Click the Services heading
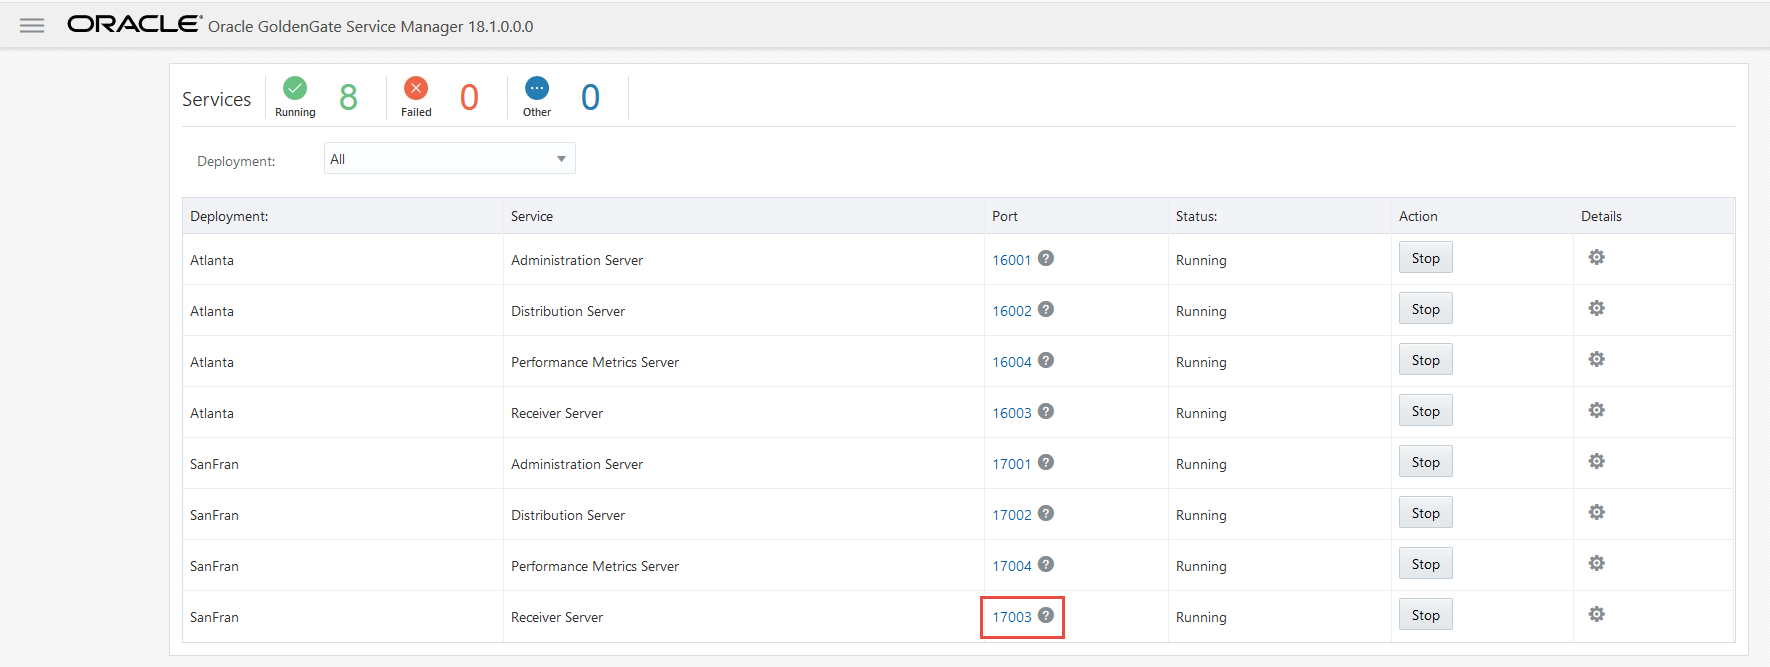Viewport: 1770px width, 667px height. (216, 99)
